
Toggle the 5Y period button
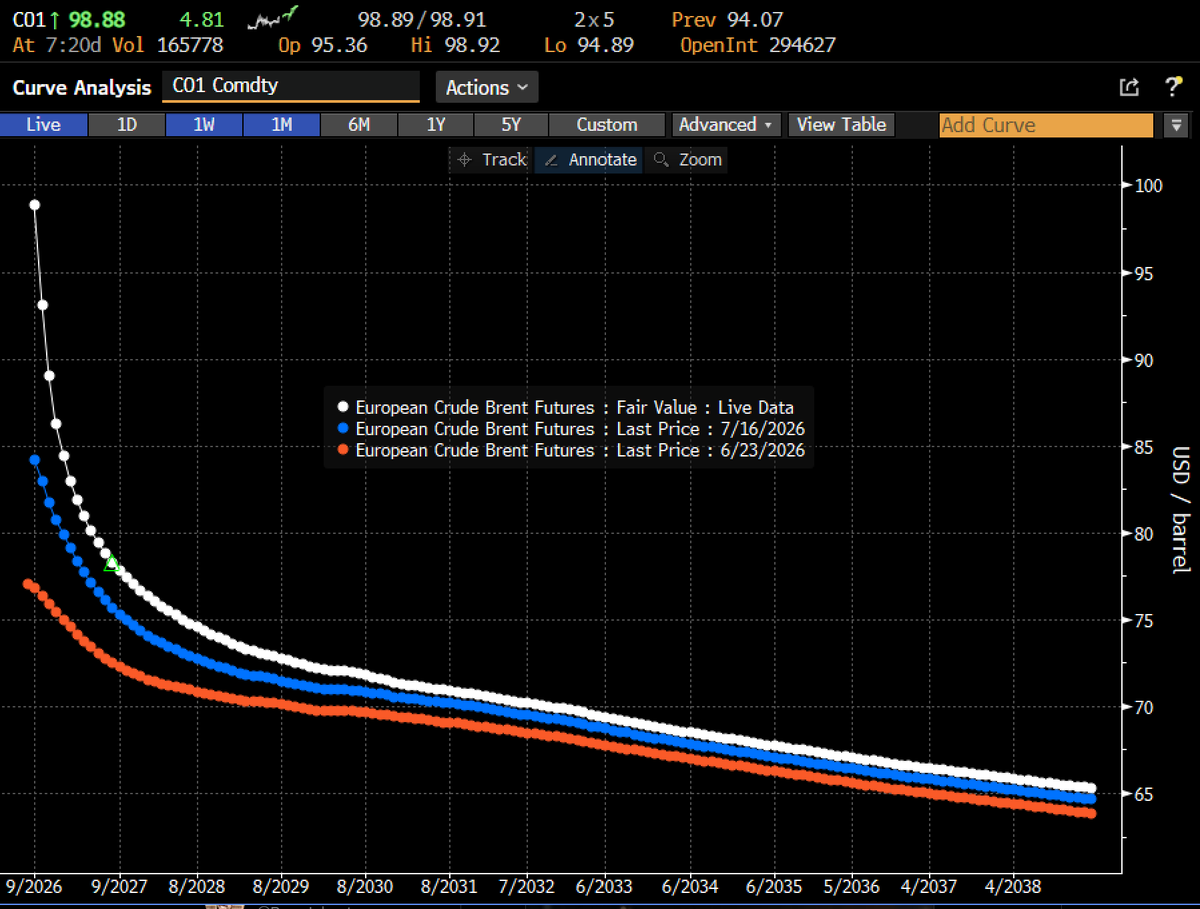(511, 125)
